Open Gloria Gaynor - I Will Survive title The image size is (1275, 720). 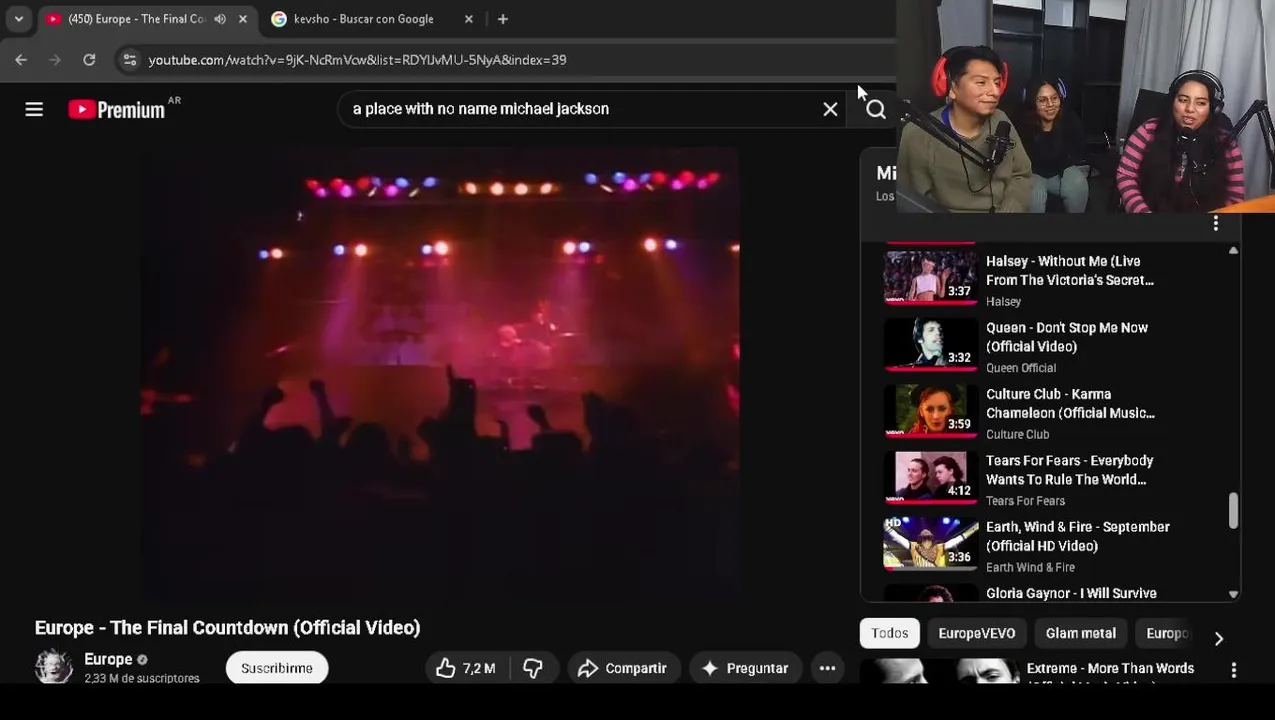pos(1071,593)
